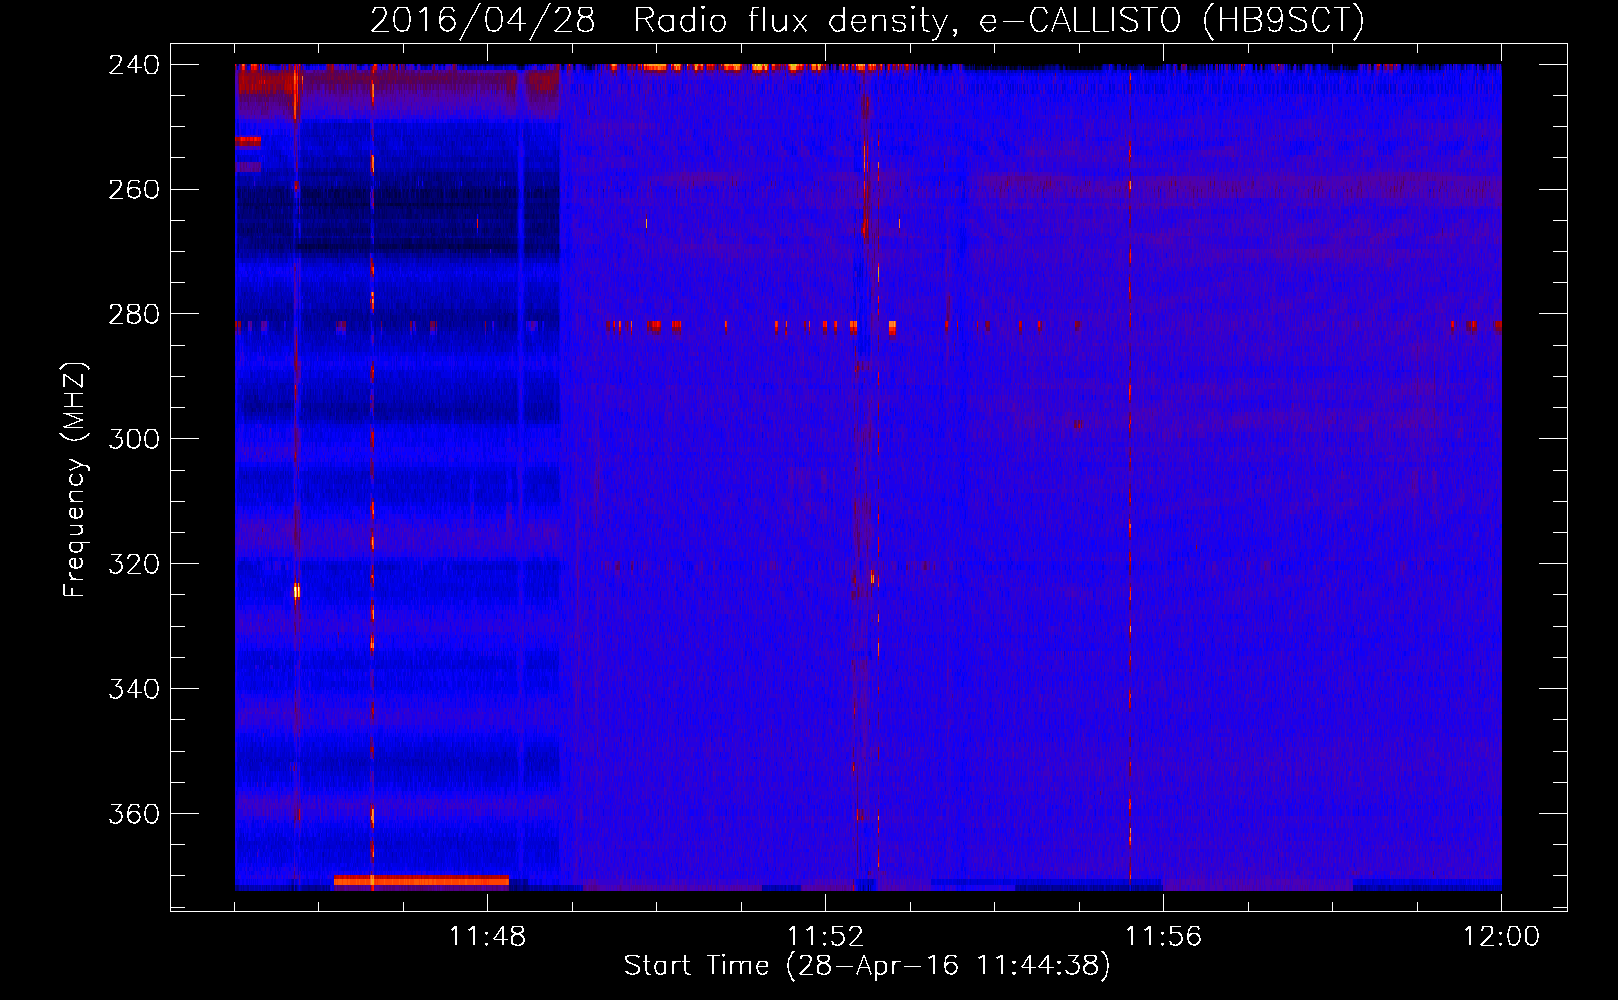Select the 280 frequency tick label
This screenshot has height=1000, width=1618.
click(x=134, y=315)
